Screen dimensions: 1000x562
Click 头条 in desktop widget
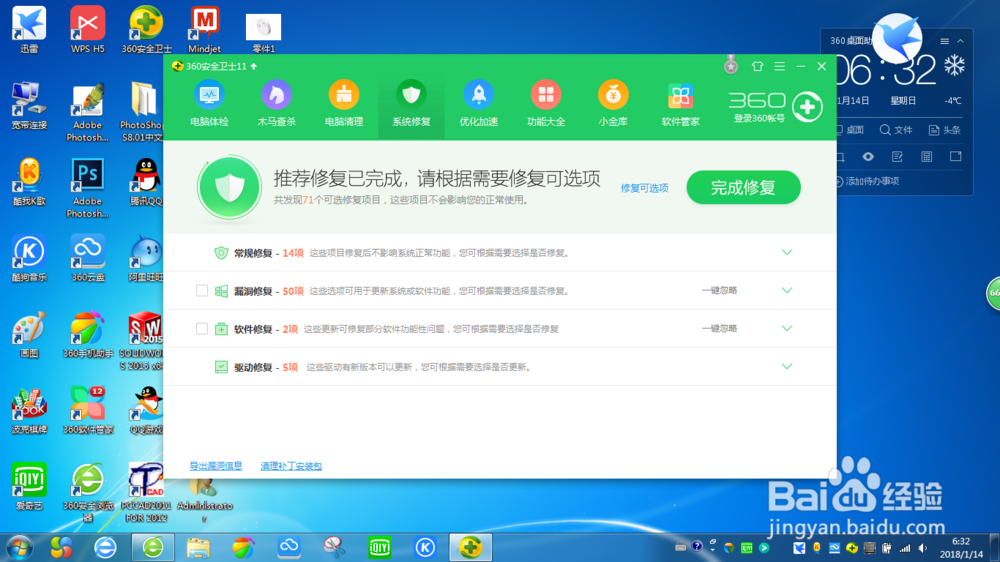click(x=945, y=130)
